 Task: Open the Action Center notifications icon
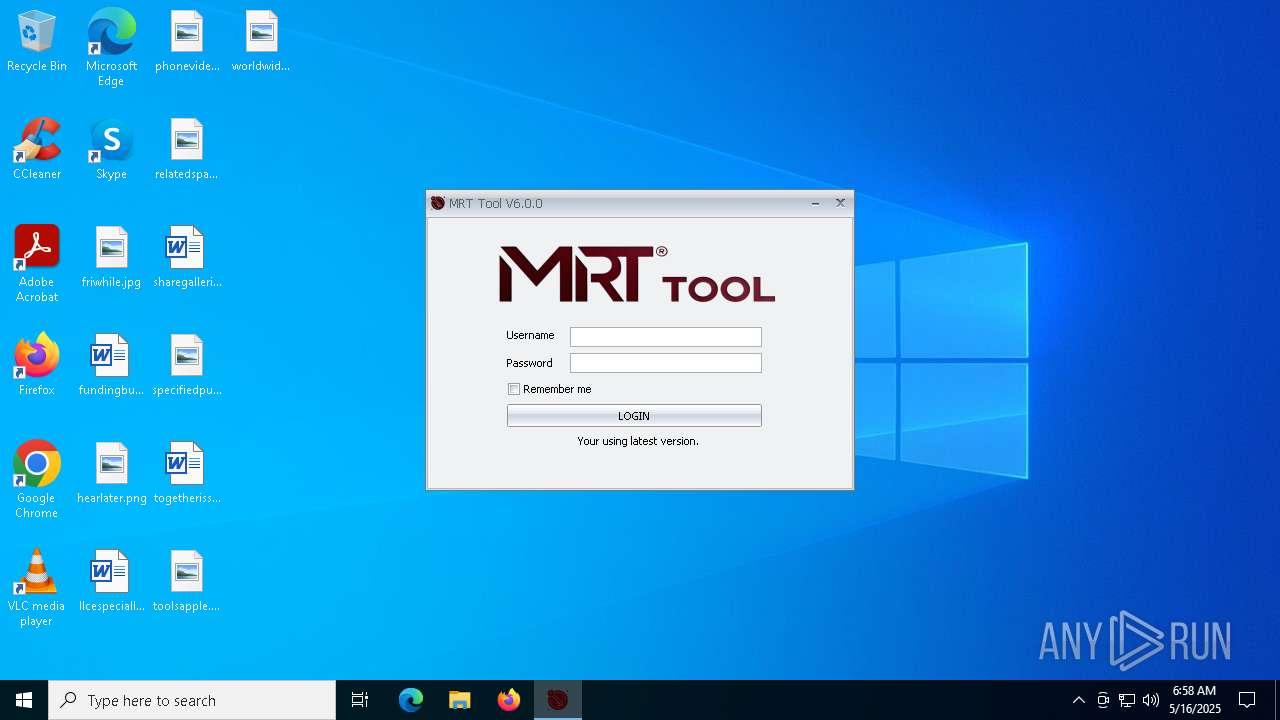pos(1247,700)
